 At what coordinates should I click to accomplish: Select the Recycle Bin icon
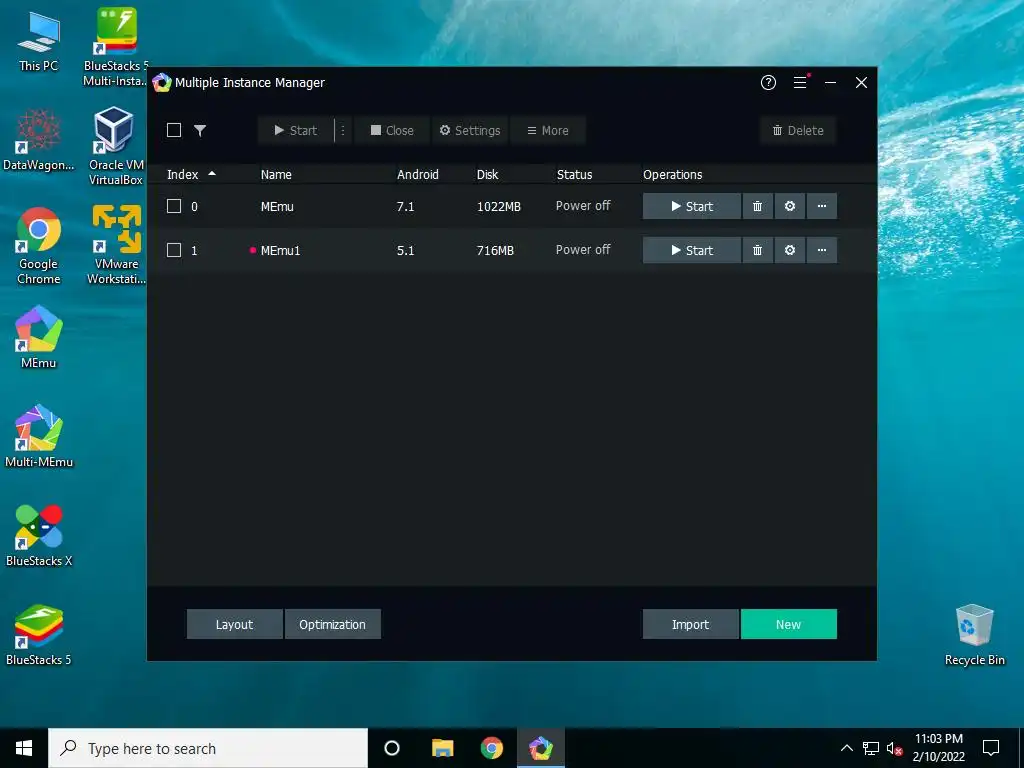pos(974,635)
